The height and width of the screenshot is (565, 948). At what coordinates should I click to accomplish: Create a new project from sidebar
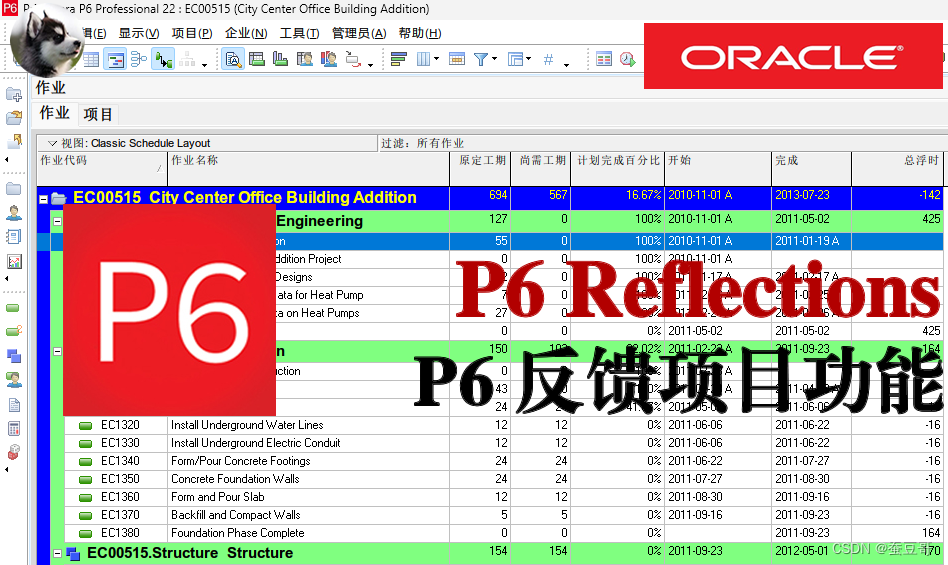(x=13, y=94)
